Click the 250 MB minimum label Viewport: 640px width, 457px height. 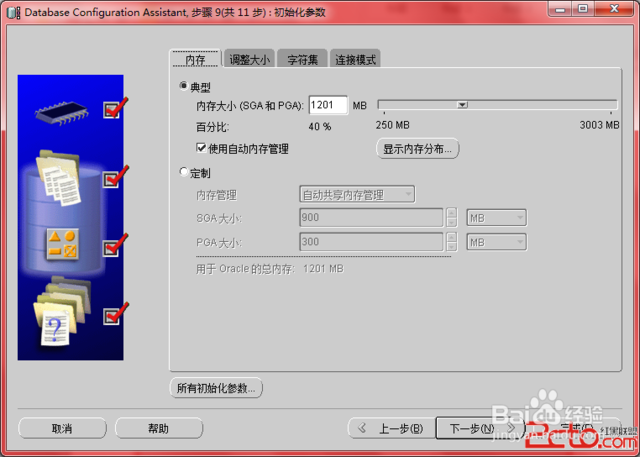(x=393, y=125)
